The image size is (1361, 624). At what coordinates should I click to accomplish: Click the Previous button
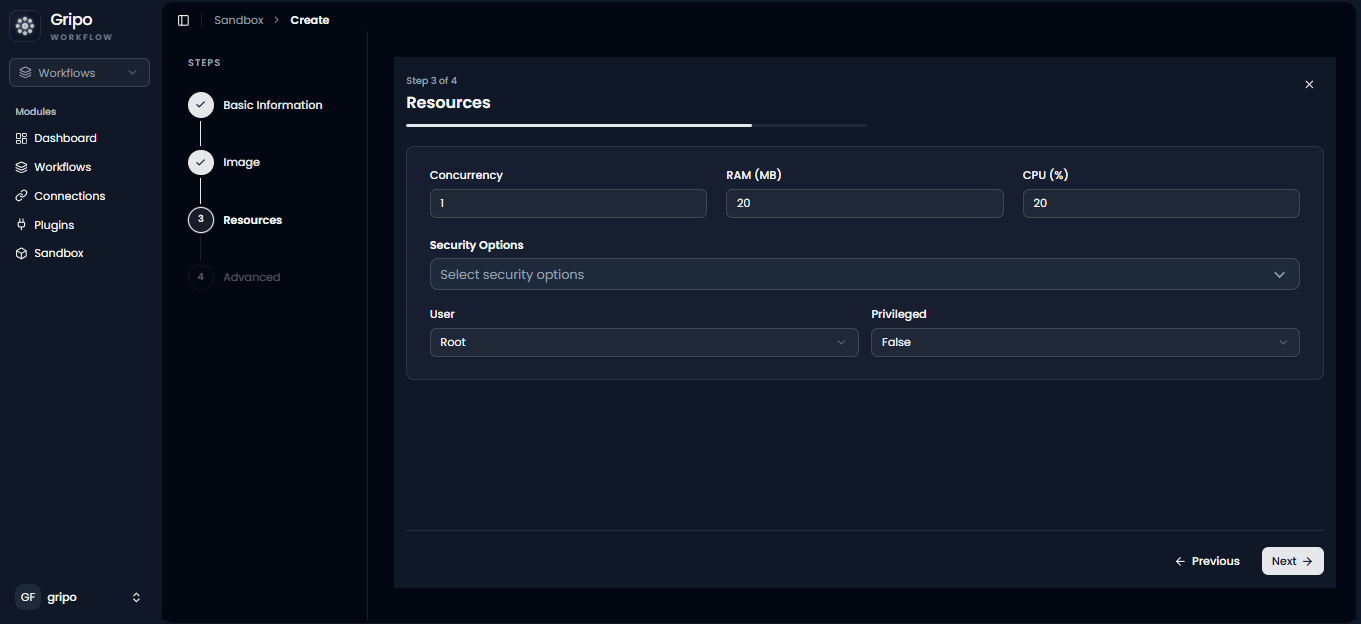(1207, 561)
